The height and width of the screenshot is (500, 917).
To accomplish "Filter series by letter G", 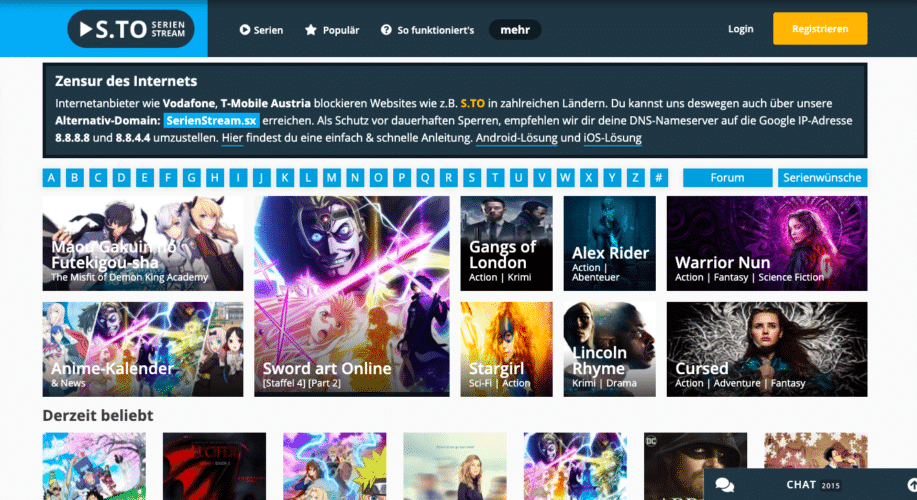I will click(192, 178).
